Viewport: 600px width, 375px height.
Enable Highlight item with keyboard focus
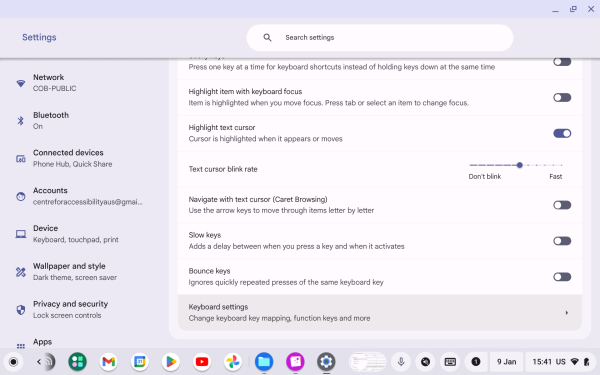pyautogui.click(x=562, y=98)
